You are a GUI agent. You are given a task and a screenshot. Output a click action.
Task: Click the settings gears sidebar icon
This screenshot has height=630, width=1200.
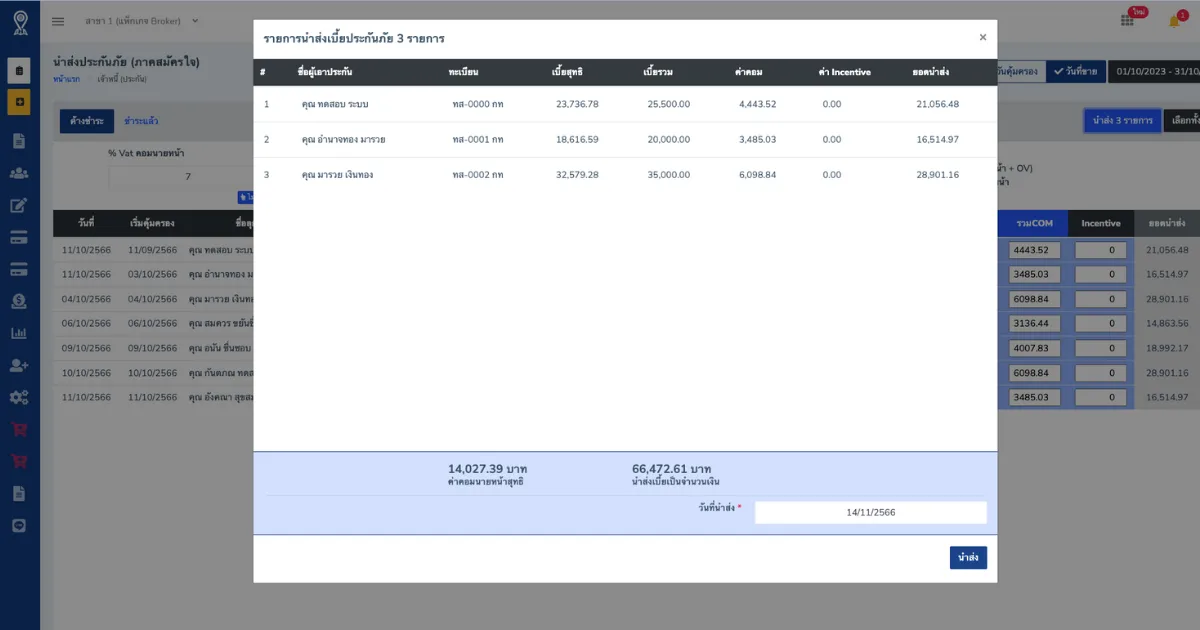[x=19, y=398]
